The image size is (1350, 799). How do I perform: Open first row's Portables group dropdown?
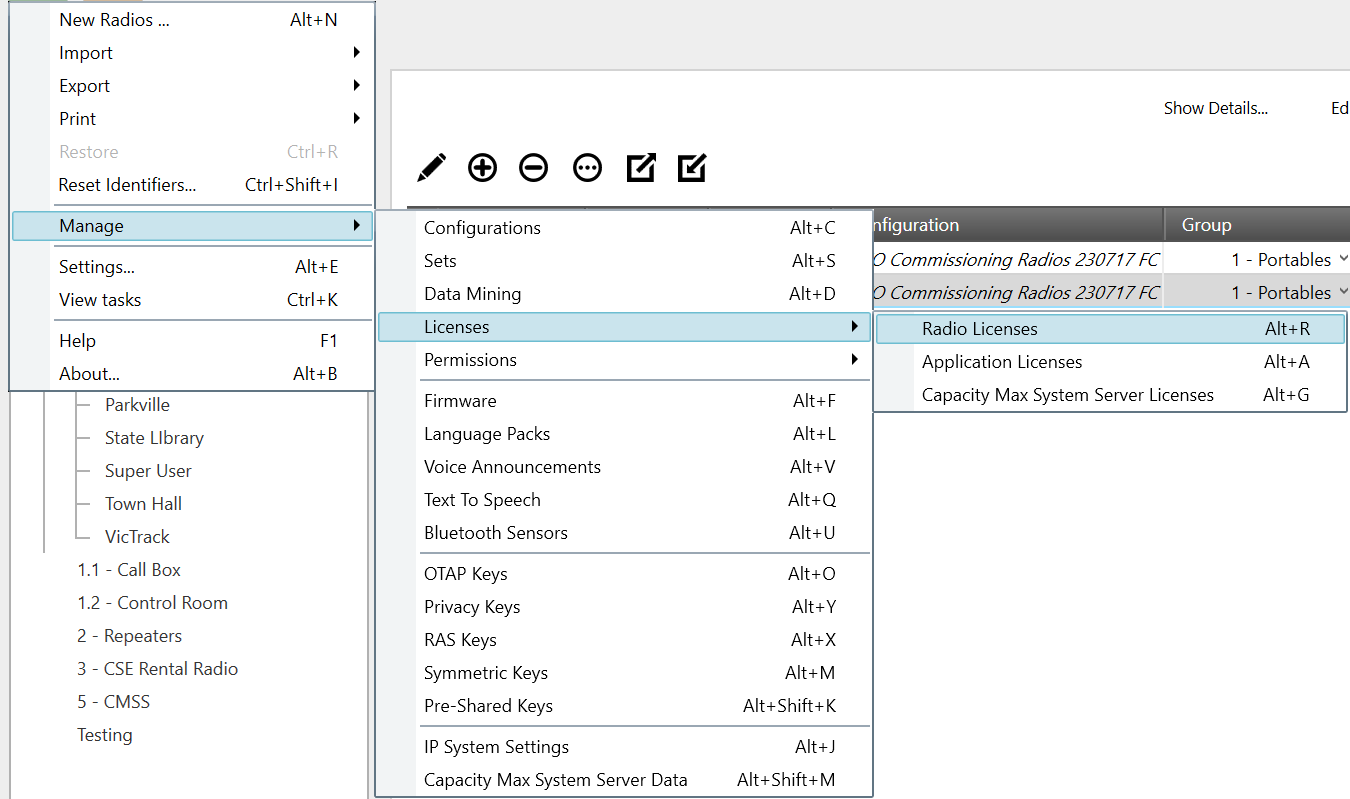point(1341,259)
